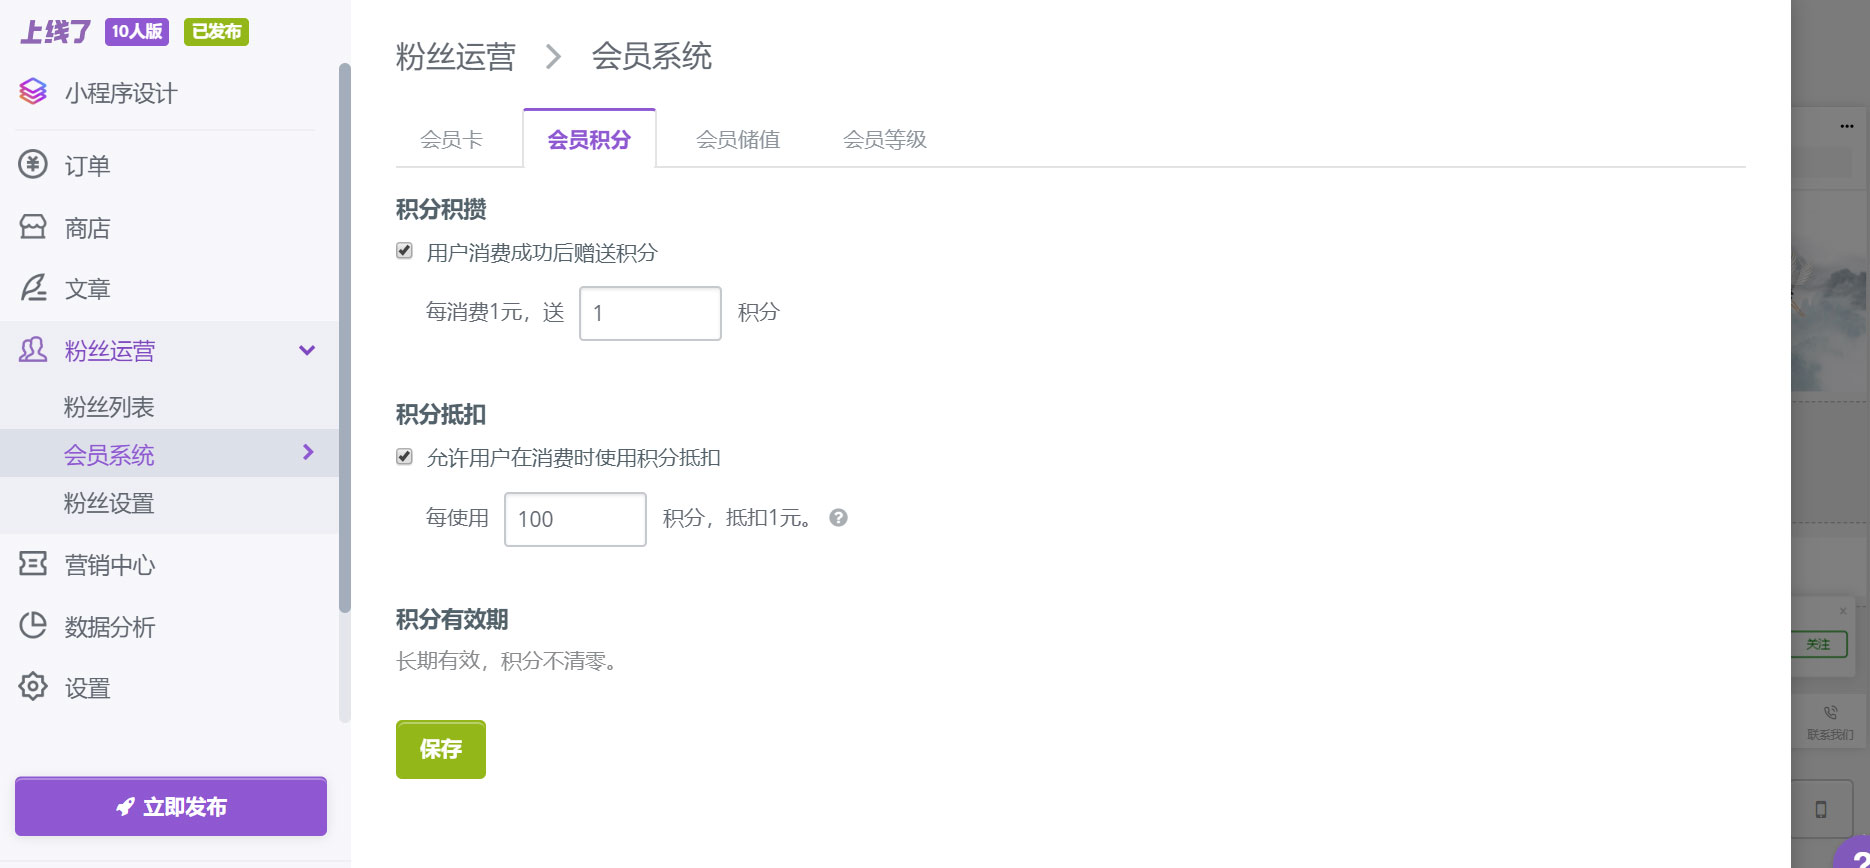
Task: Click the 数据分析 pie chart icon
Action: pos(33,626)
